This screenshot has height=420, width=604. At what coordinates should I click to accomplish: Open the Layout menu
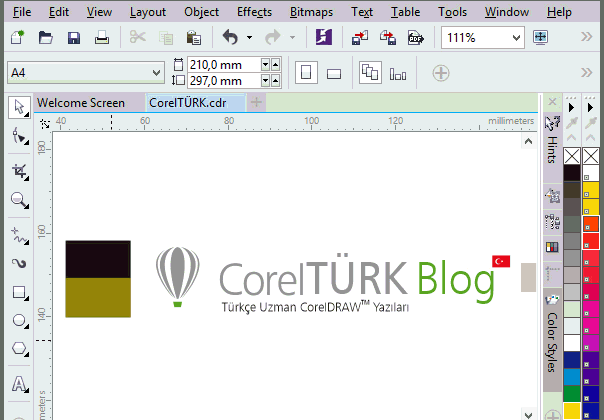[148, 12]
